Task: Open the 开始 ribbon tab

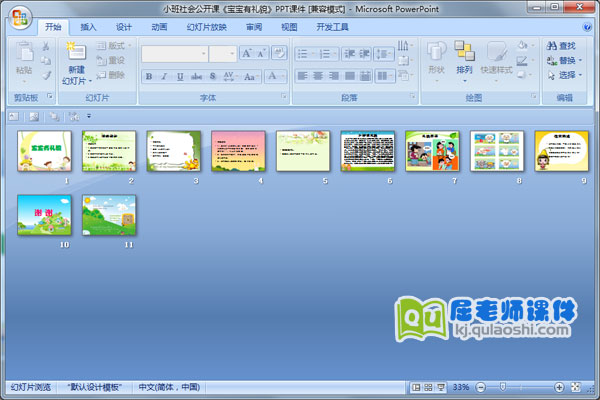Action: (x=53, y=27)
